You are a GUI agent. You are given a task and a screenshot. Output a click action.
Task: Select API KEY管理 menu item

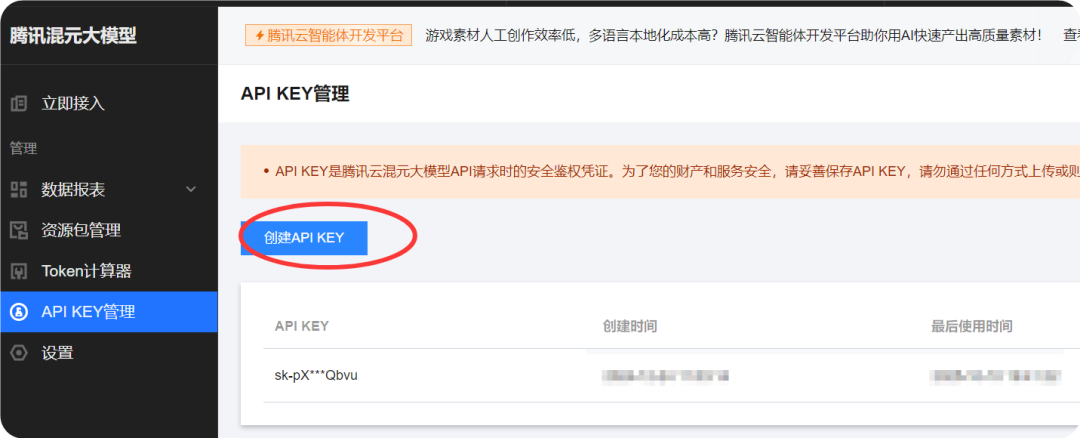tap(109, 312)
